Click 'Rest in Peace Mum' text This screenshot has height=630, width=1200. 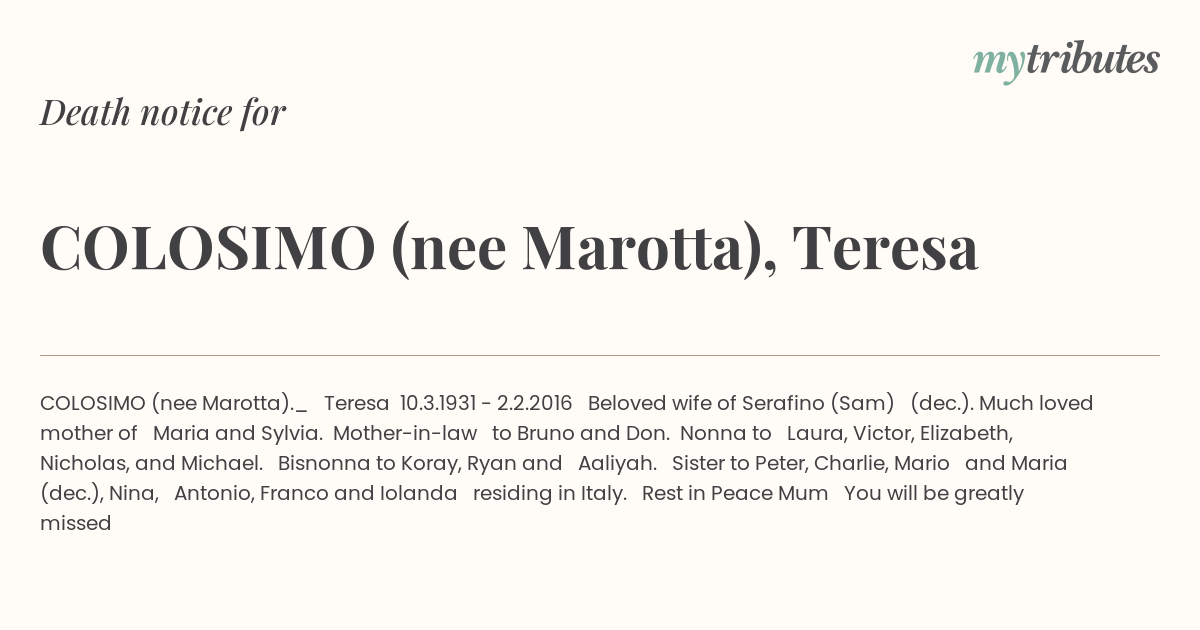tap(735, 493)
